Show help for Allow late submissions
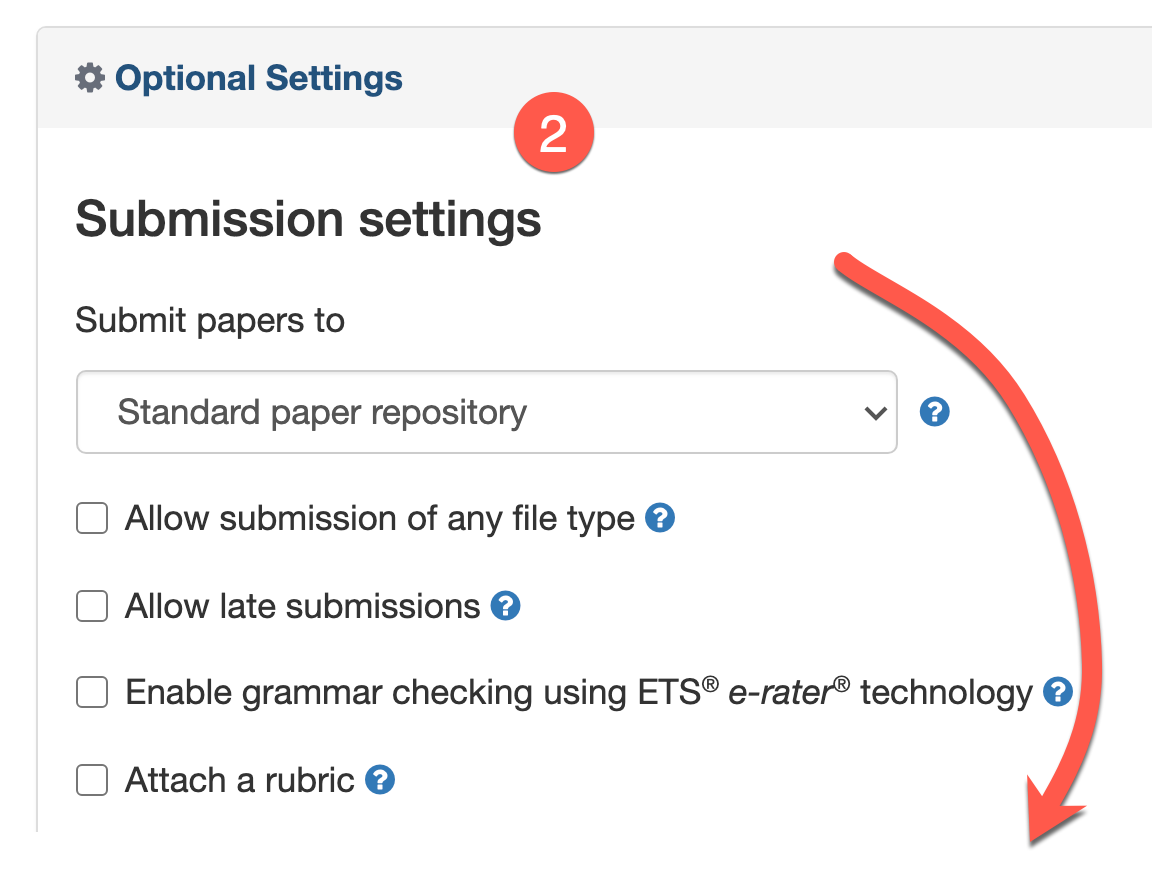The image size is (1152, 876). point(506,606)
